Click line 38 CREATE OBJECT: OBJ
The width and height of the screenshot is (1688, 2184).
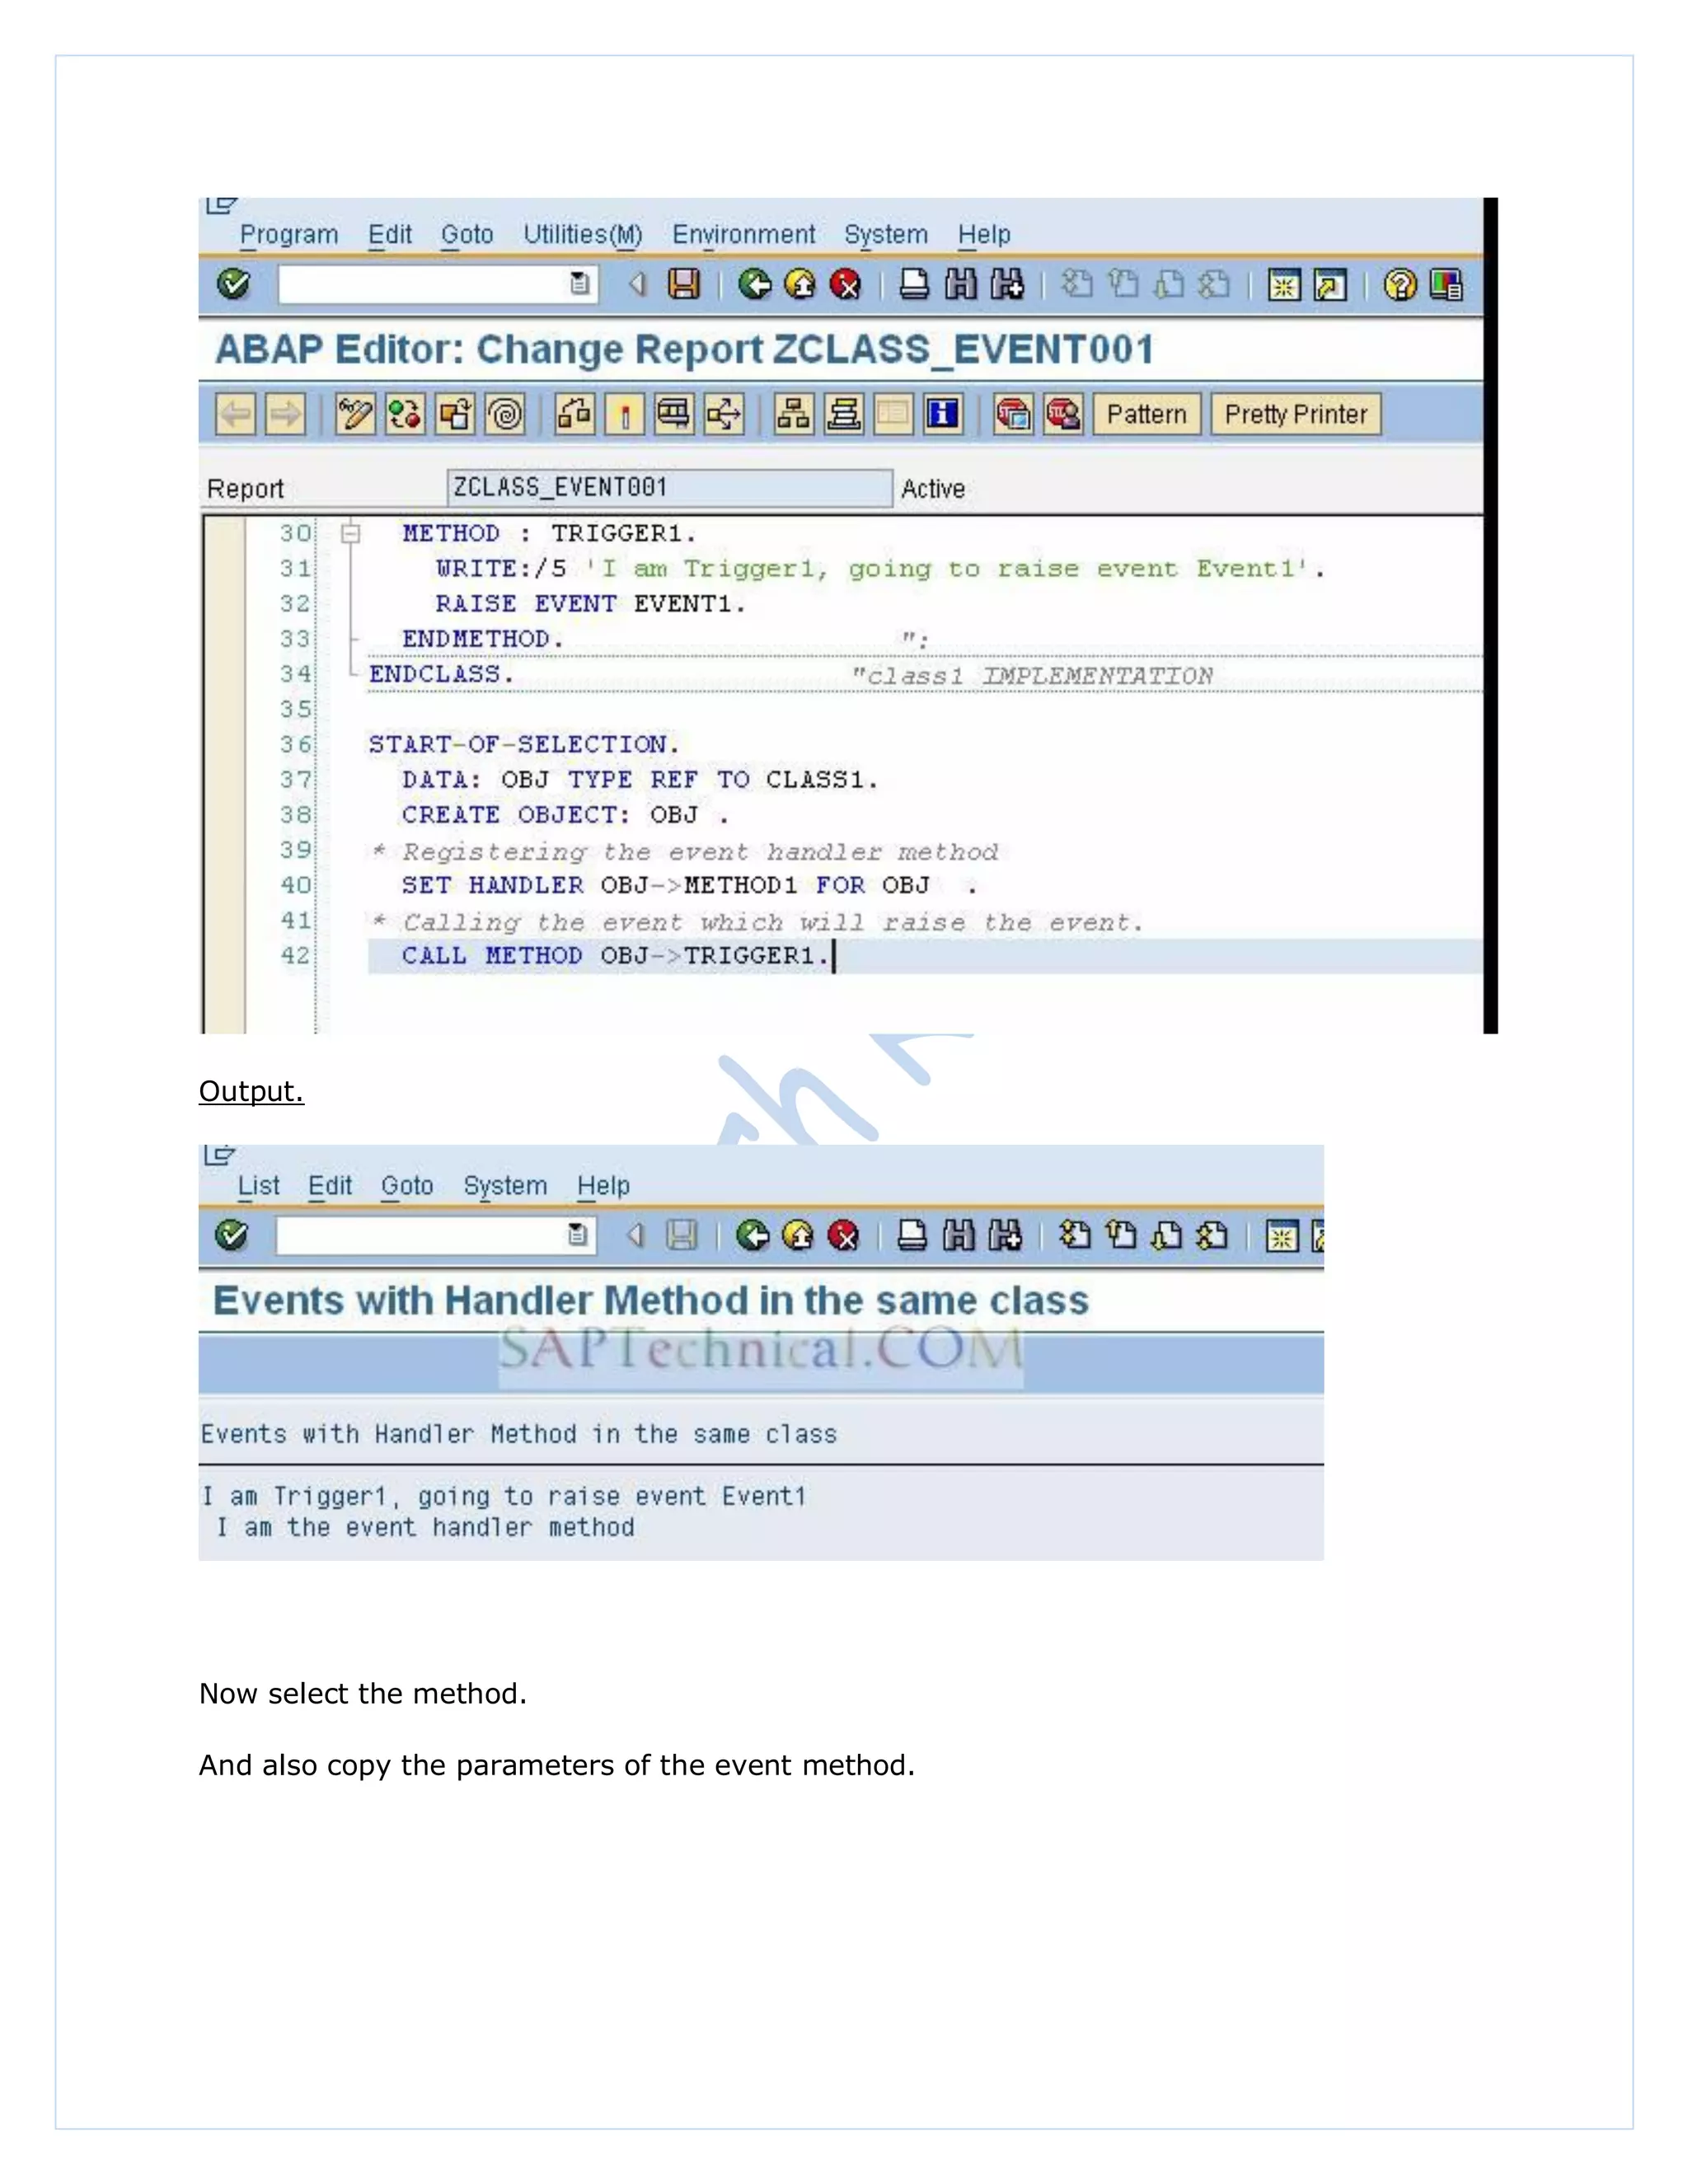point(565,815)
